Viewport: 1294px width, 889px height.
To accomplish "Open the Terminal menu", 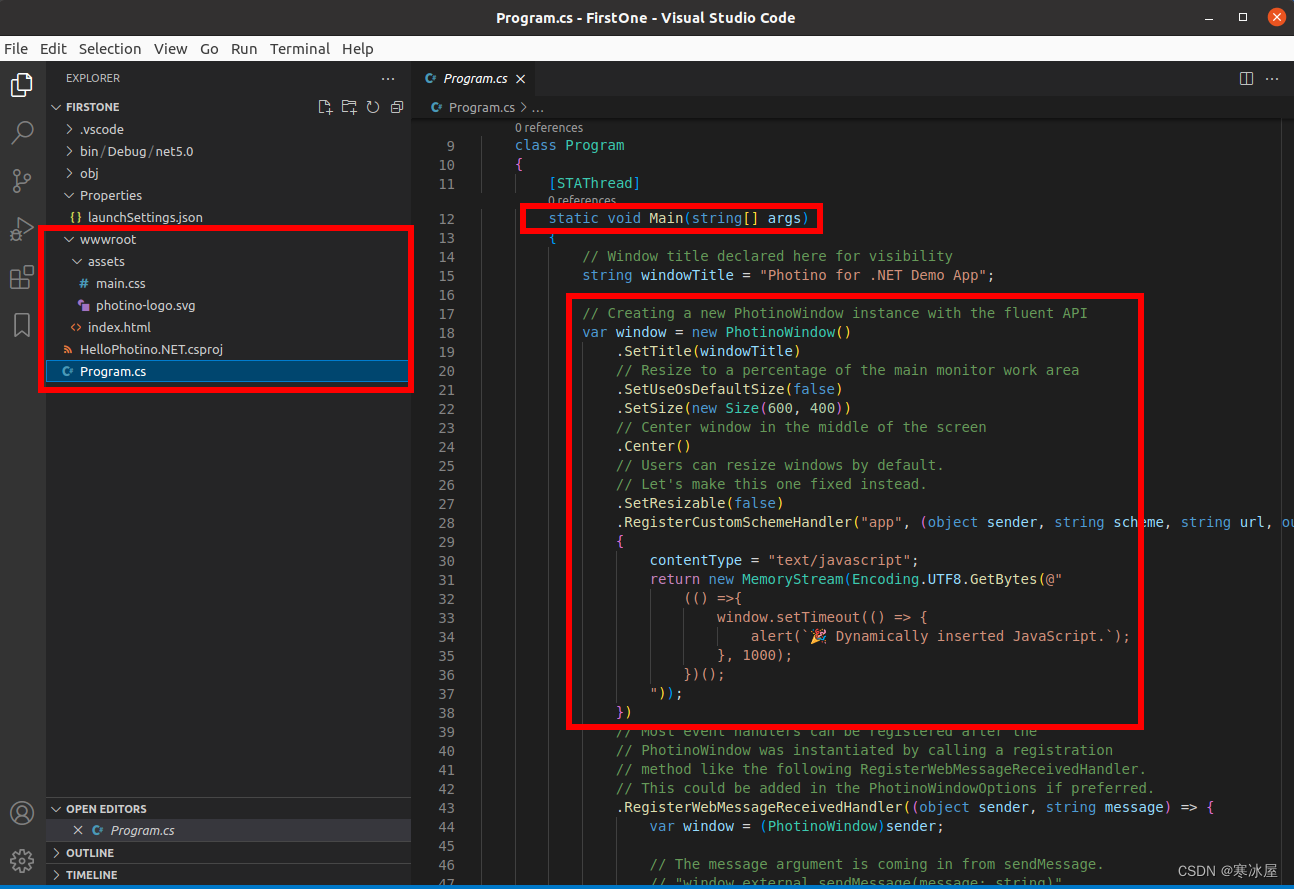I will [300, 48].
